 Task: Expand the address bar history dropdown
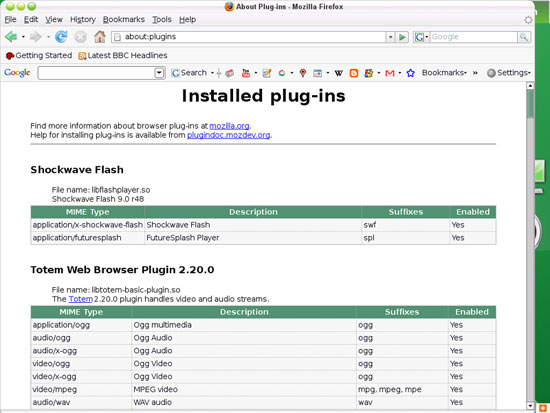point(390,37)
